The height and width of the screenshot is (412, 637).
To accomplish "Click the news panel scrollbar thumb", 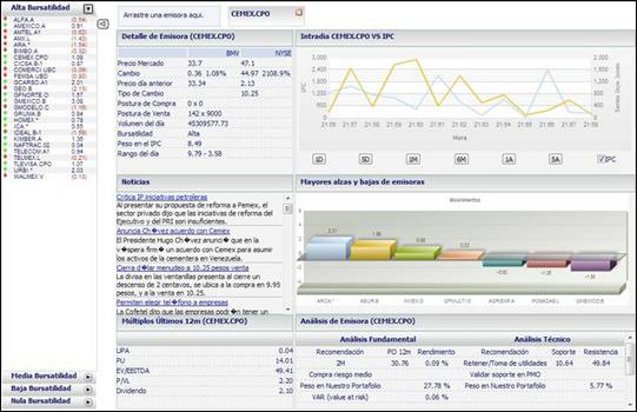I will click(x=288, y=209).
